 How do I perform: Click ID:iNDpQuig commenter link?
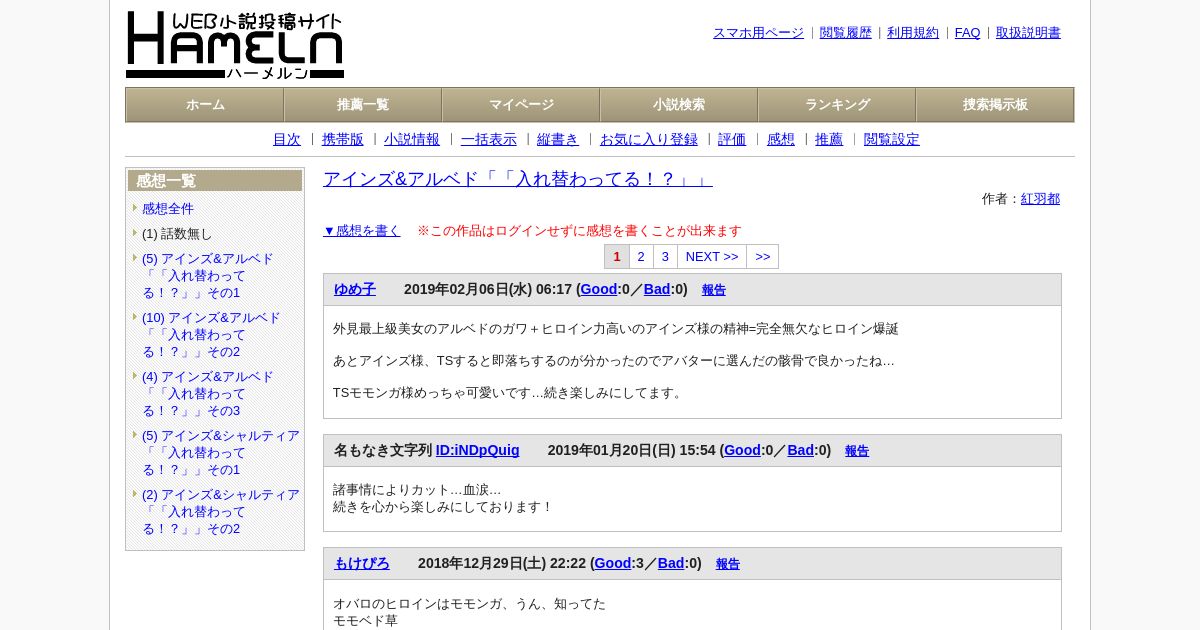point(478,451)
